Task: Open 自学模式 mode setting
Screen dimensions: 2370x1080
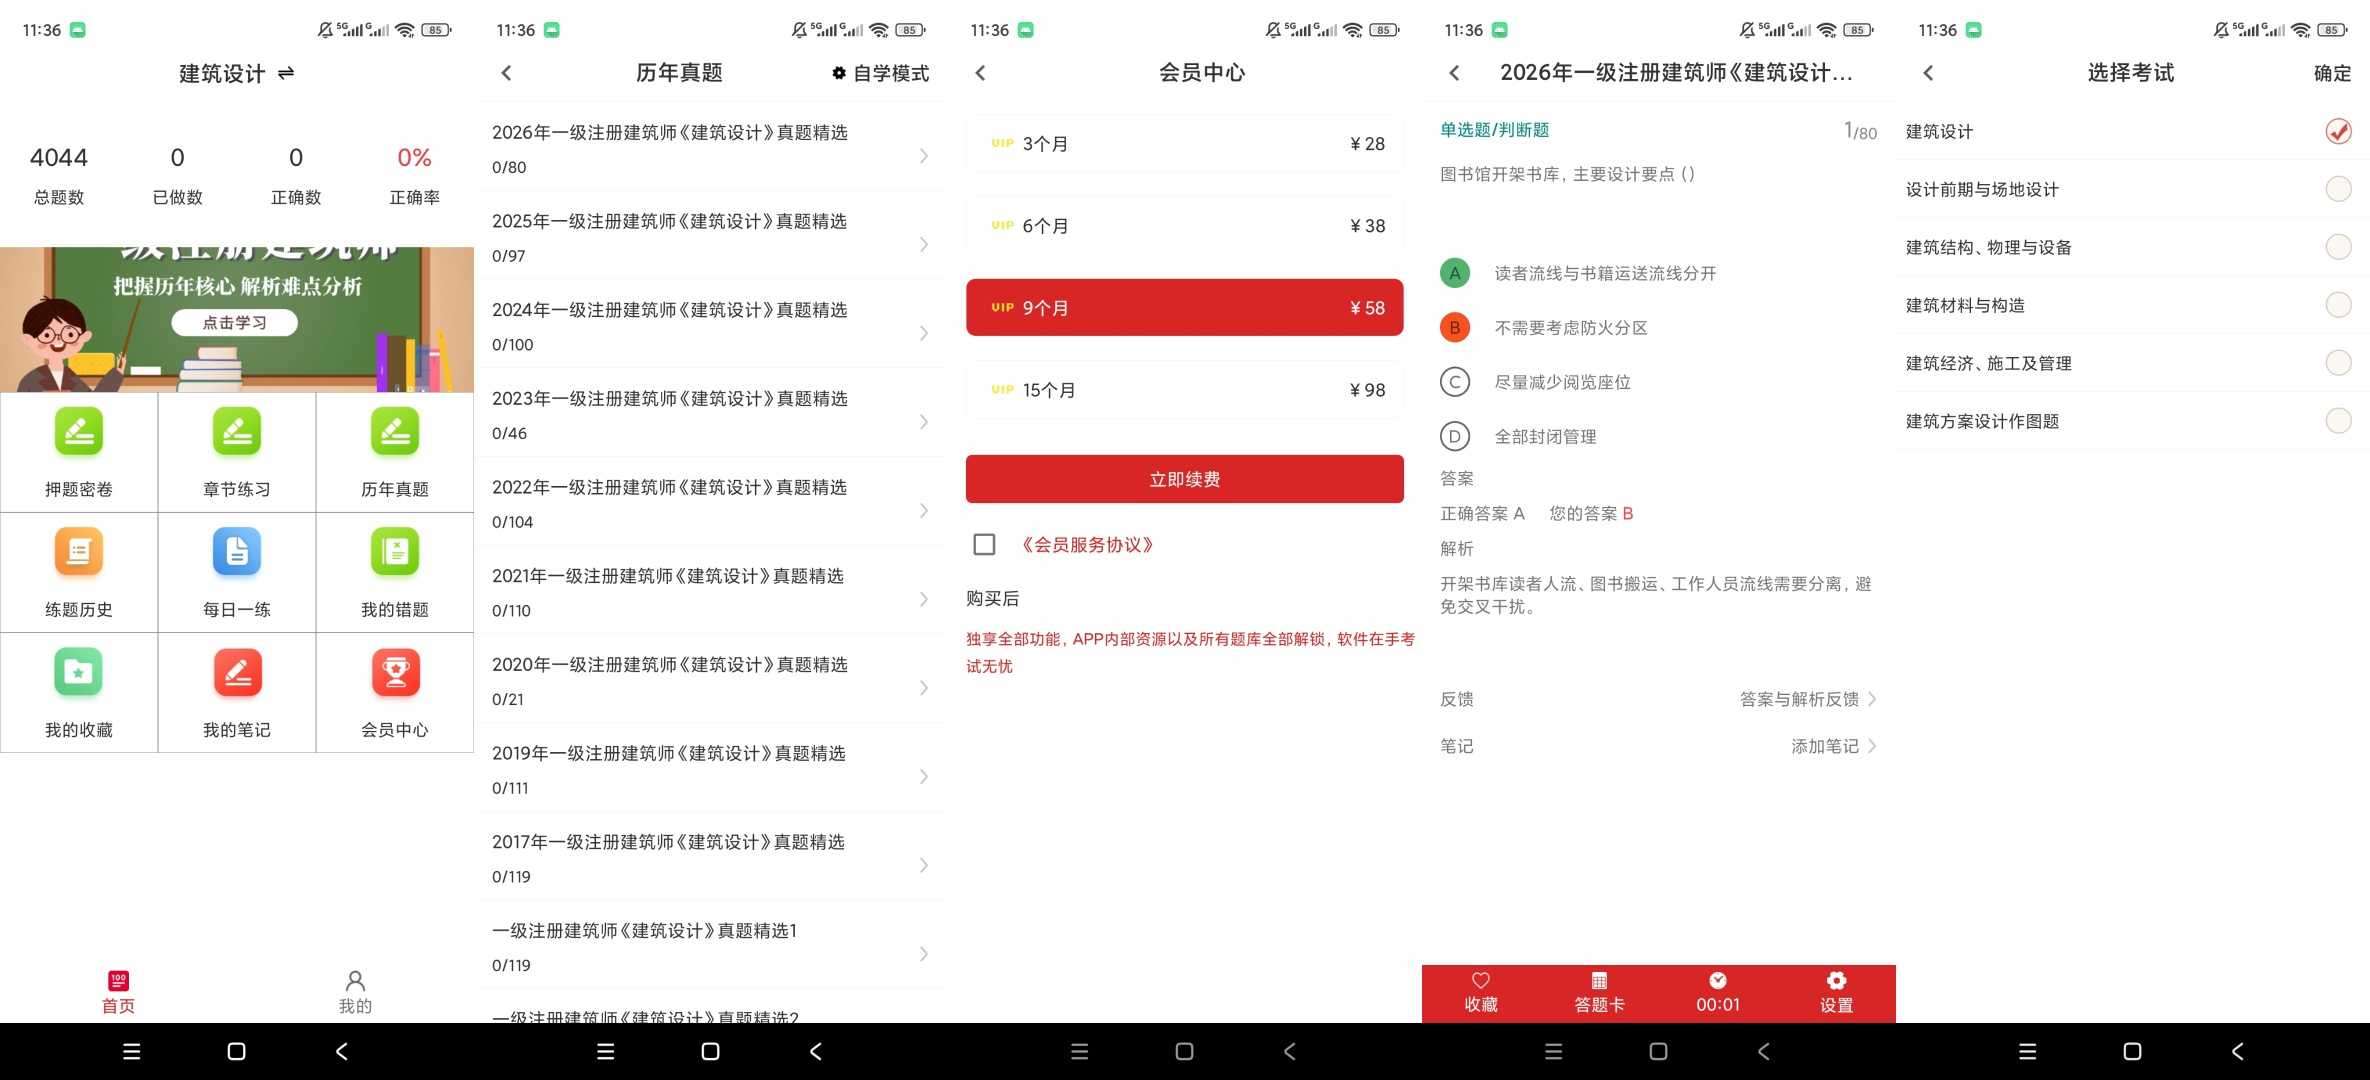Action: (880, 73)
